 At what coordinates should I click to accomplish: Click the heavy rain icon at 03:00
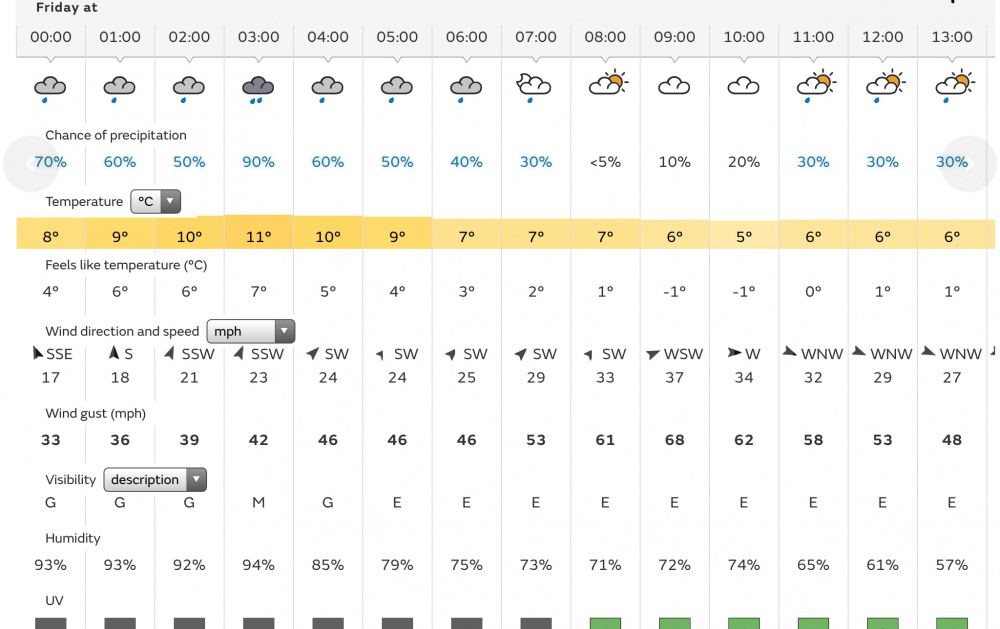(258, 88)
